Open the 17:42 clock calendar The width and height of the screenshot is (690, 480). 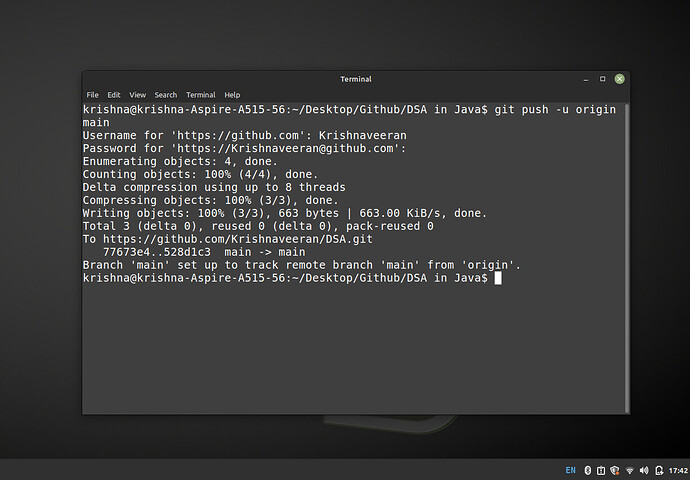[x=678, y=470]
